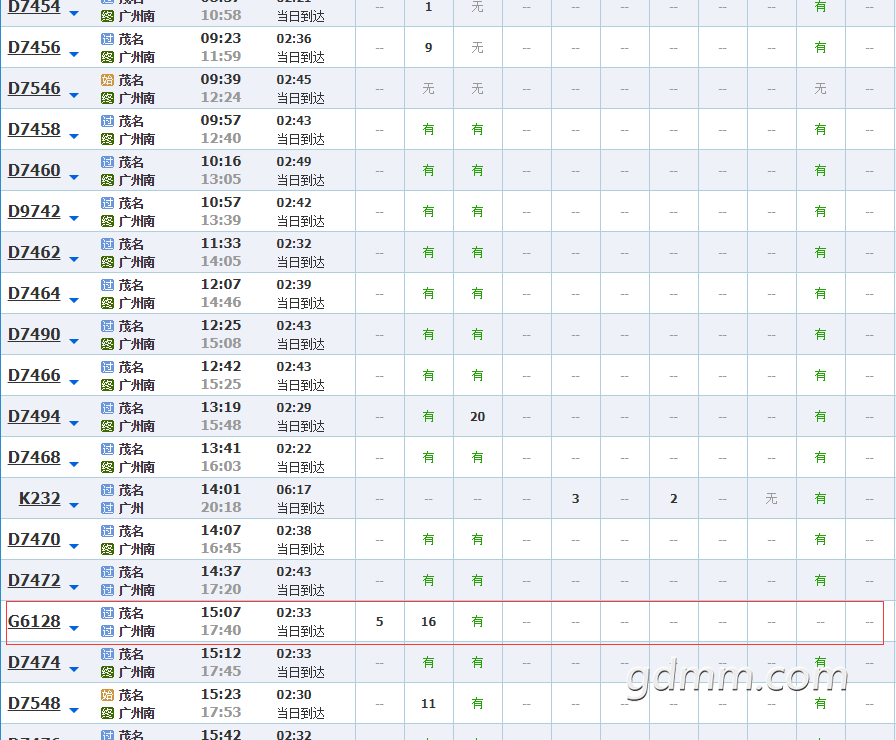Open train D9742 link
Viewport: 896px width, 740px height.
(x=34, y=211)
